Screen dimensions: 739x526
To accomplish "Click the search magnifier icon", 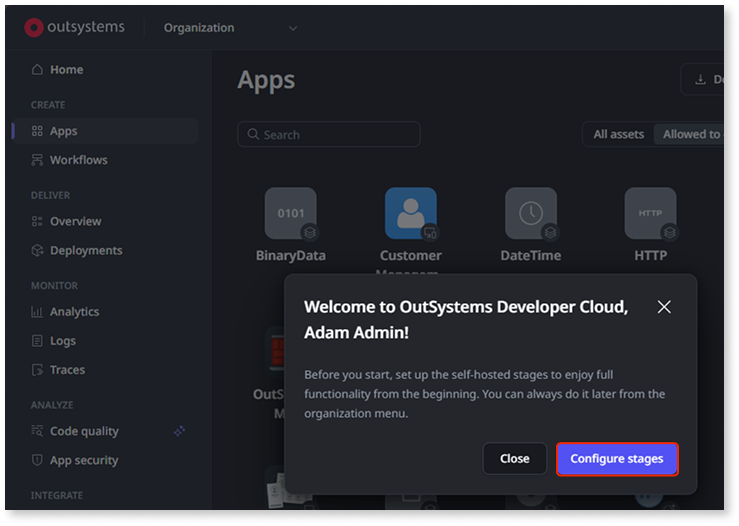I will click(x=253, y=134).
